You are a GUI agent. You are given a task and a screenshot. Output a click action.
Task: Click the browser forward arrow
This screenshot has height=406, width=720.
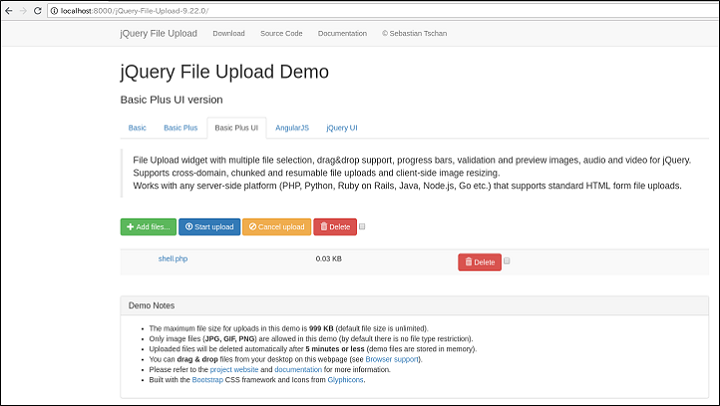(x=23, y=11)
